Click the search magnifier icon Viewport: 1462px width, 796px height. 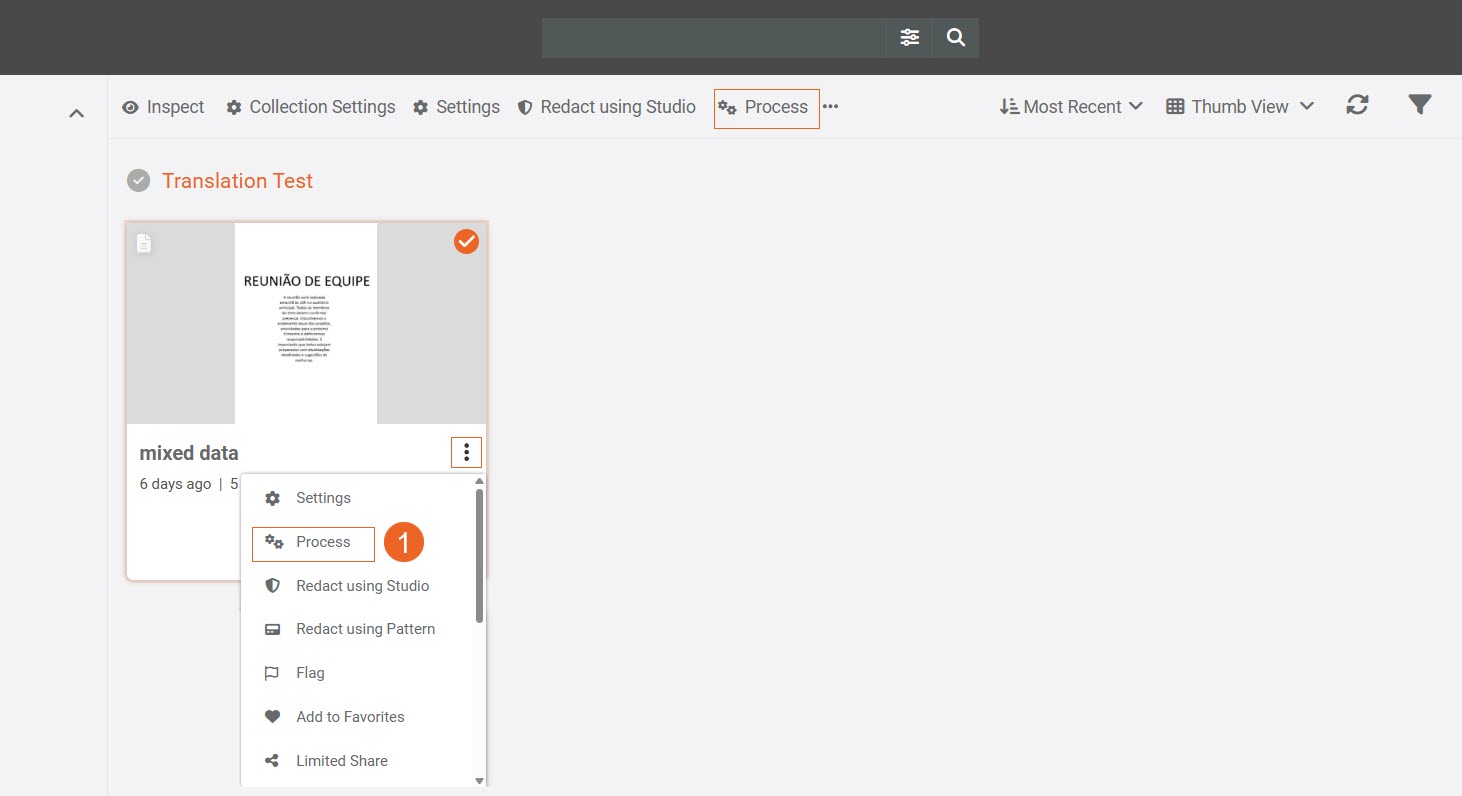pyautogui.click(x=956, y=38)
